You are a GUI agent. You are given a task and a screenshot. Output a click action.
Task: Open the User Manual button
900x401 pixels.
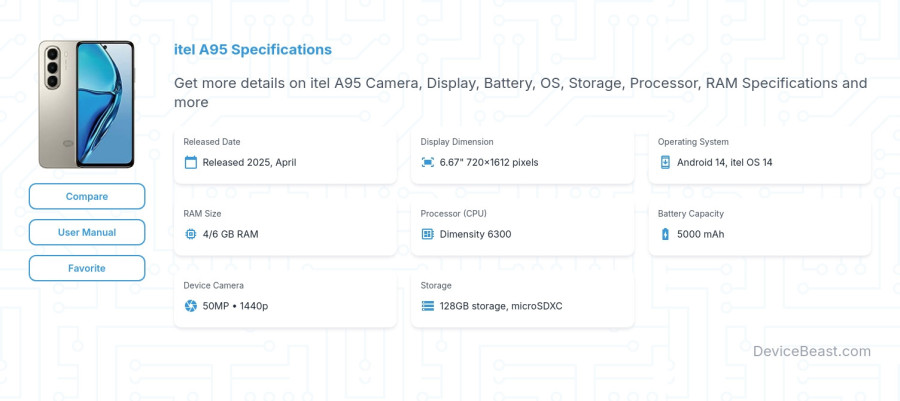coord(87,232)
